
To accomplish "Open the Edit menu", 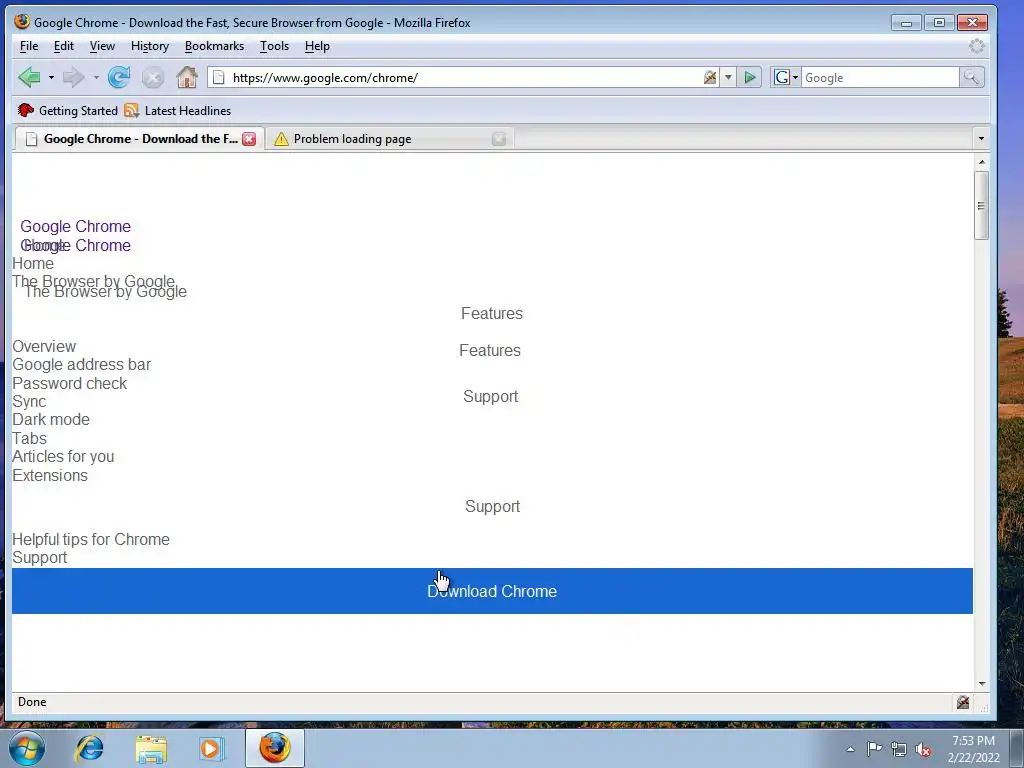I will point(63,46).
